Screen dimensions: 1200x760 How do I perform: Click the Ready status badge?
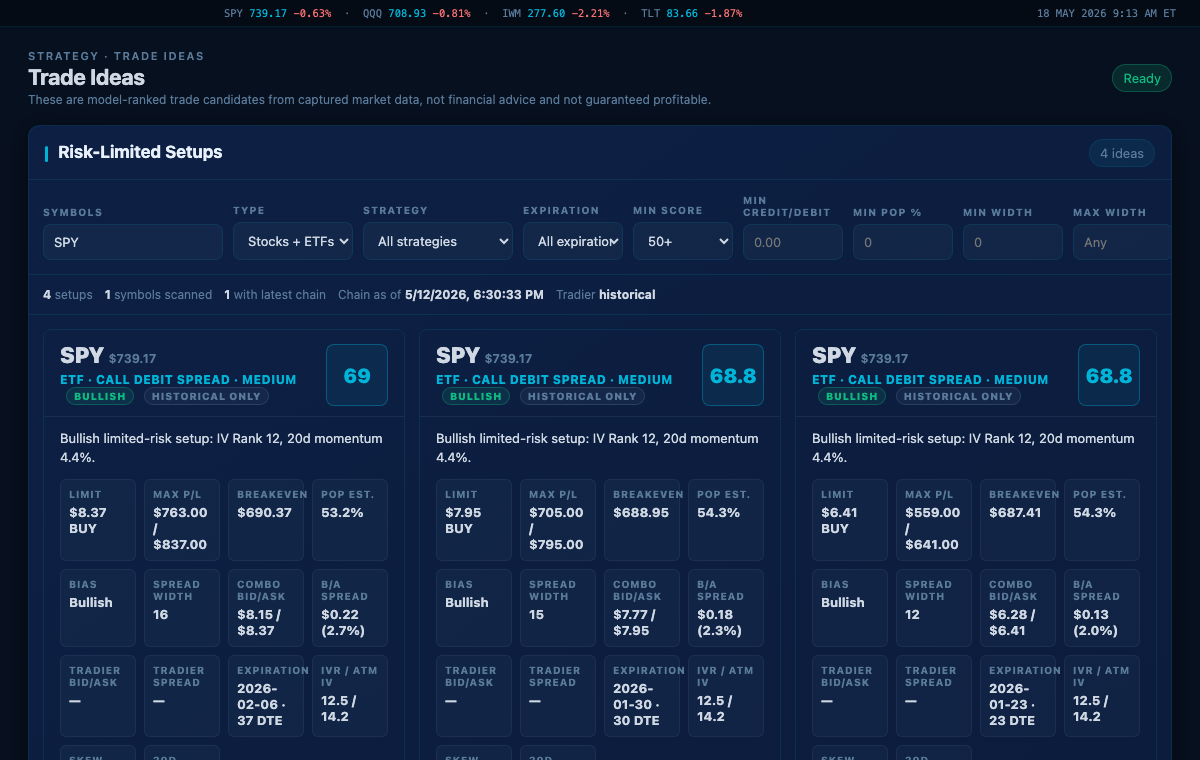(x=1142, y=79)
